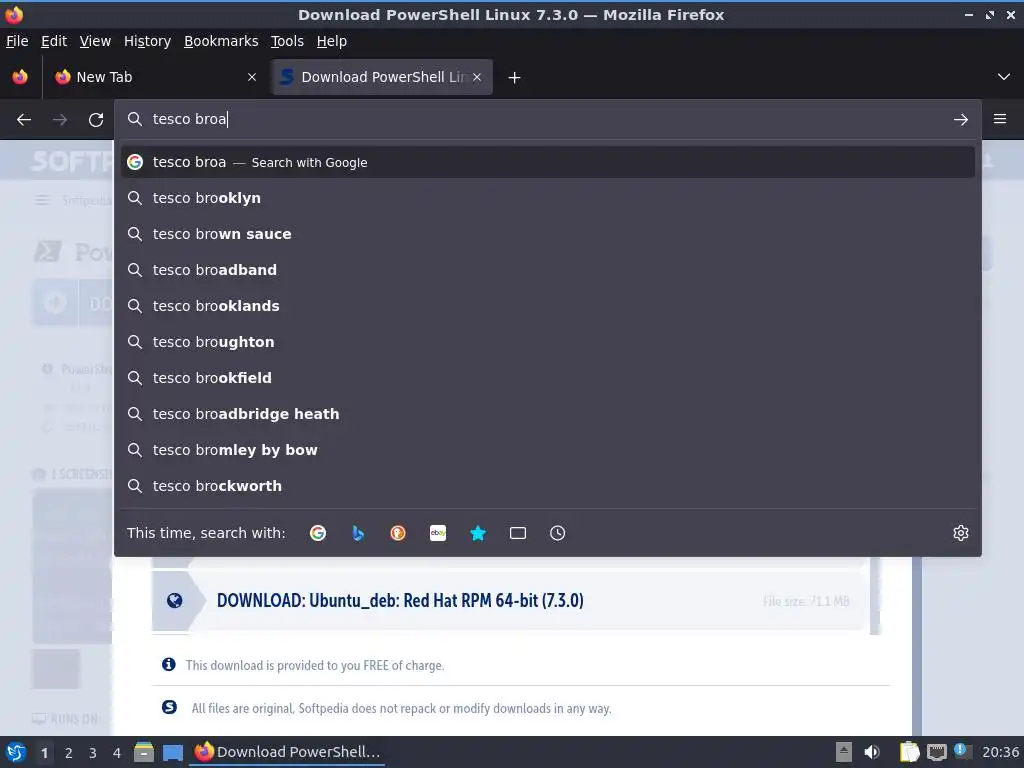Switch to the New Tab tab
This screenshot has height=768, width=1024.
[x=155, y=77]
